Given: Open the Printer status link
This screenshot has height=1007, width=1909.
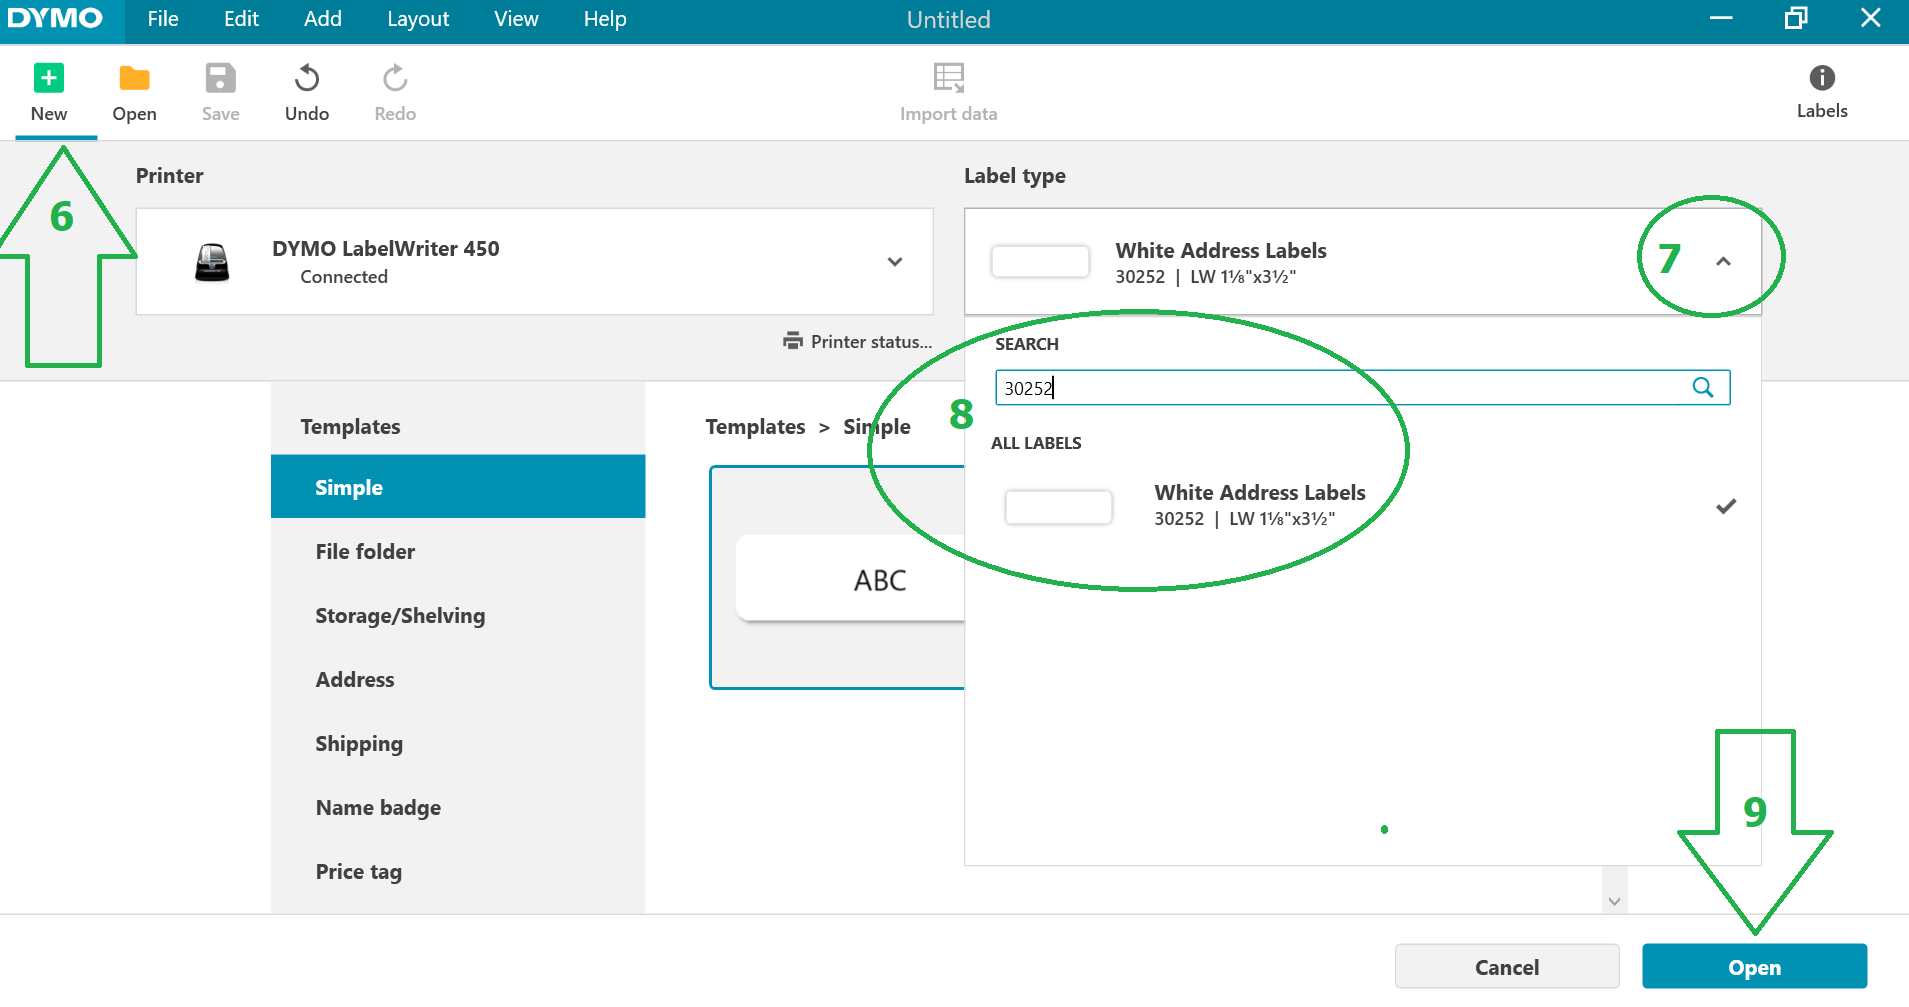Looking at the screenshot, I should click(x=858, y=342).
